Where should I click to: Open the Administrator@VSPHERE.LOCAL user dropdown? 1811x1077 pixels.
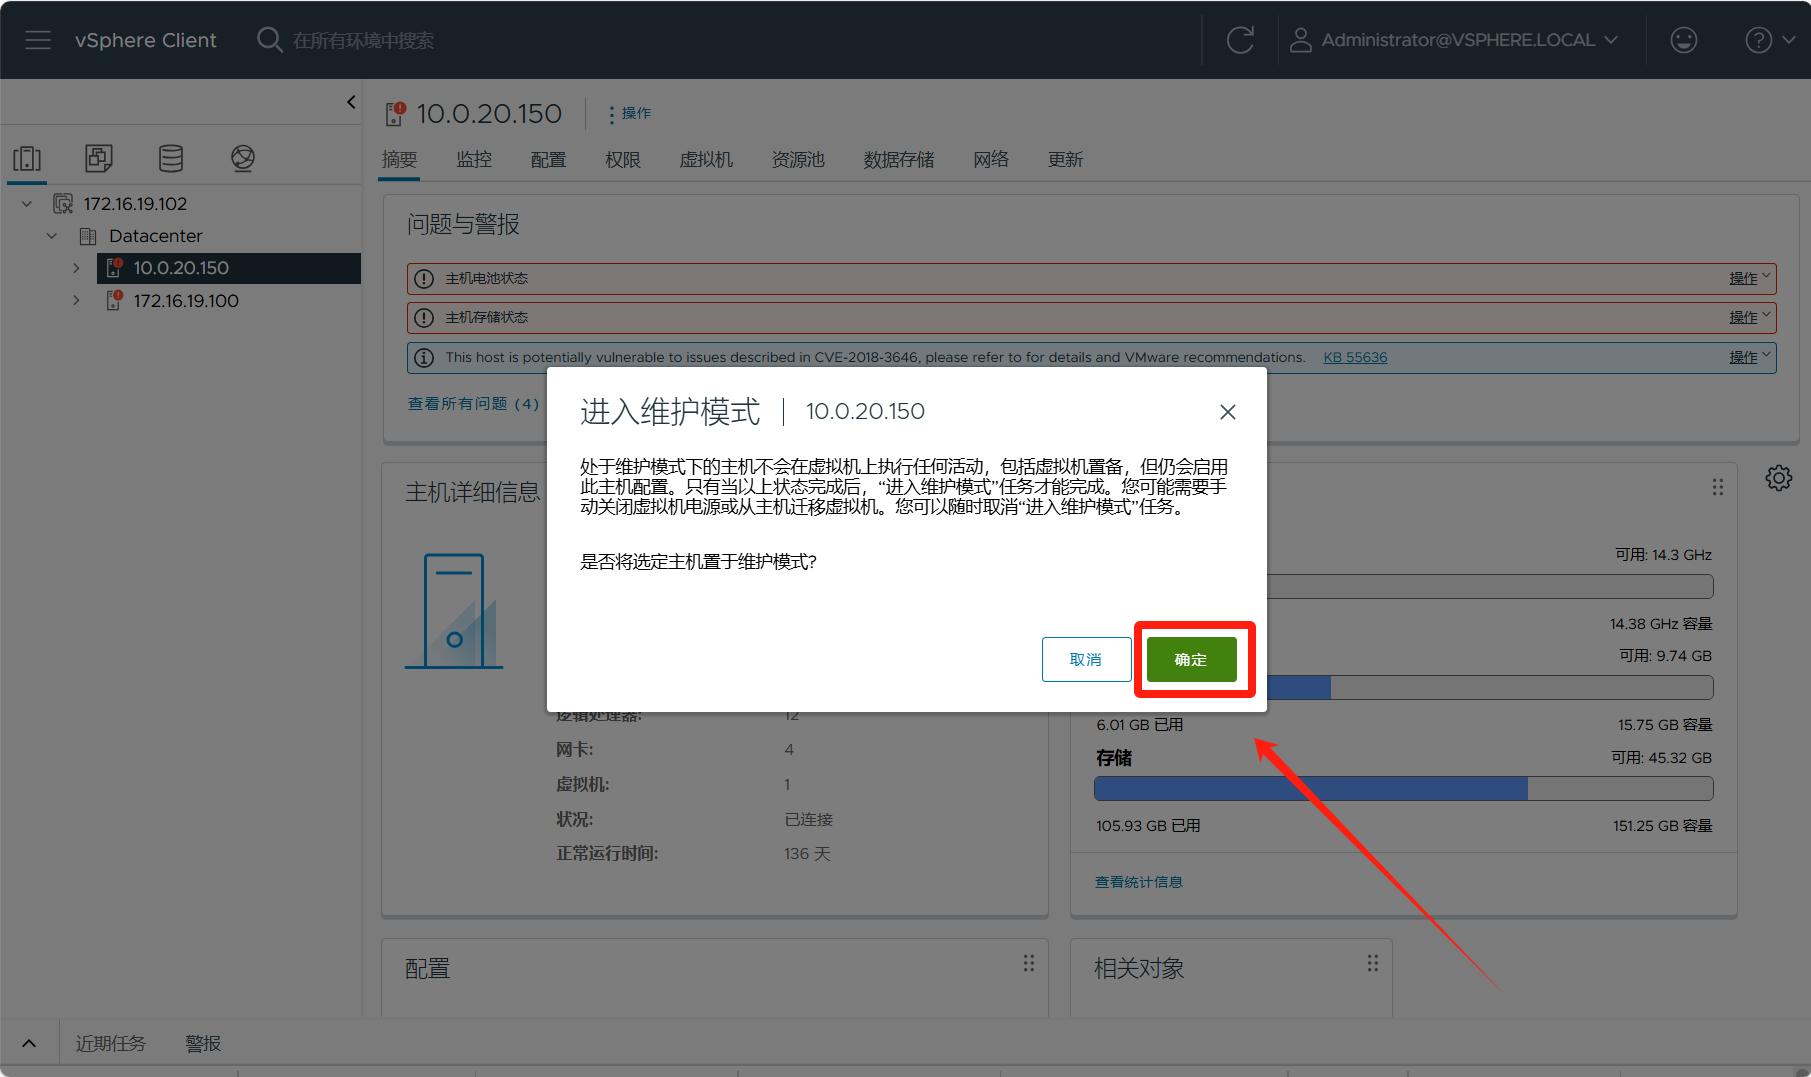click(1455, 40)
